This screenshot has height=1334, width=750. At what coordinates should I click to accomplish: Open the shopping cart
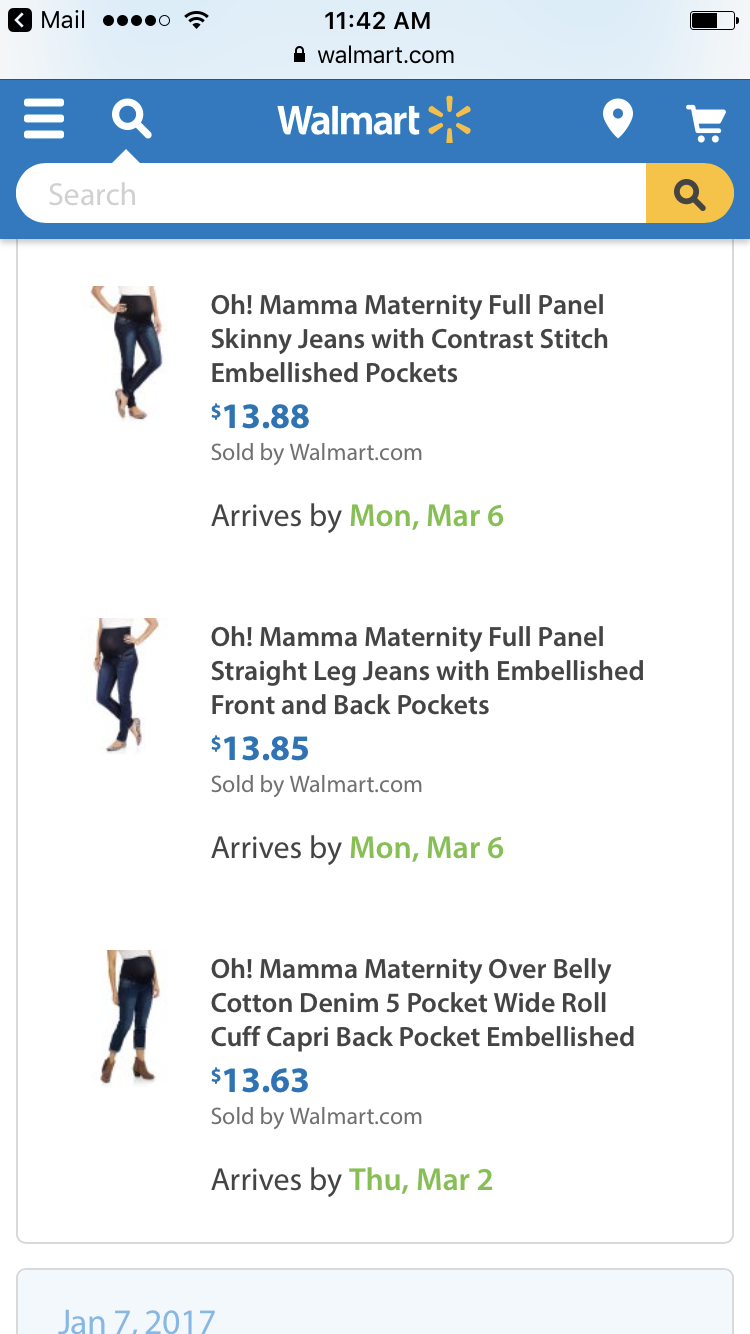pos(705,121)
